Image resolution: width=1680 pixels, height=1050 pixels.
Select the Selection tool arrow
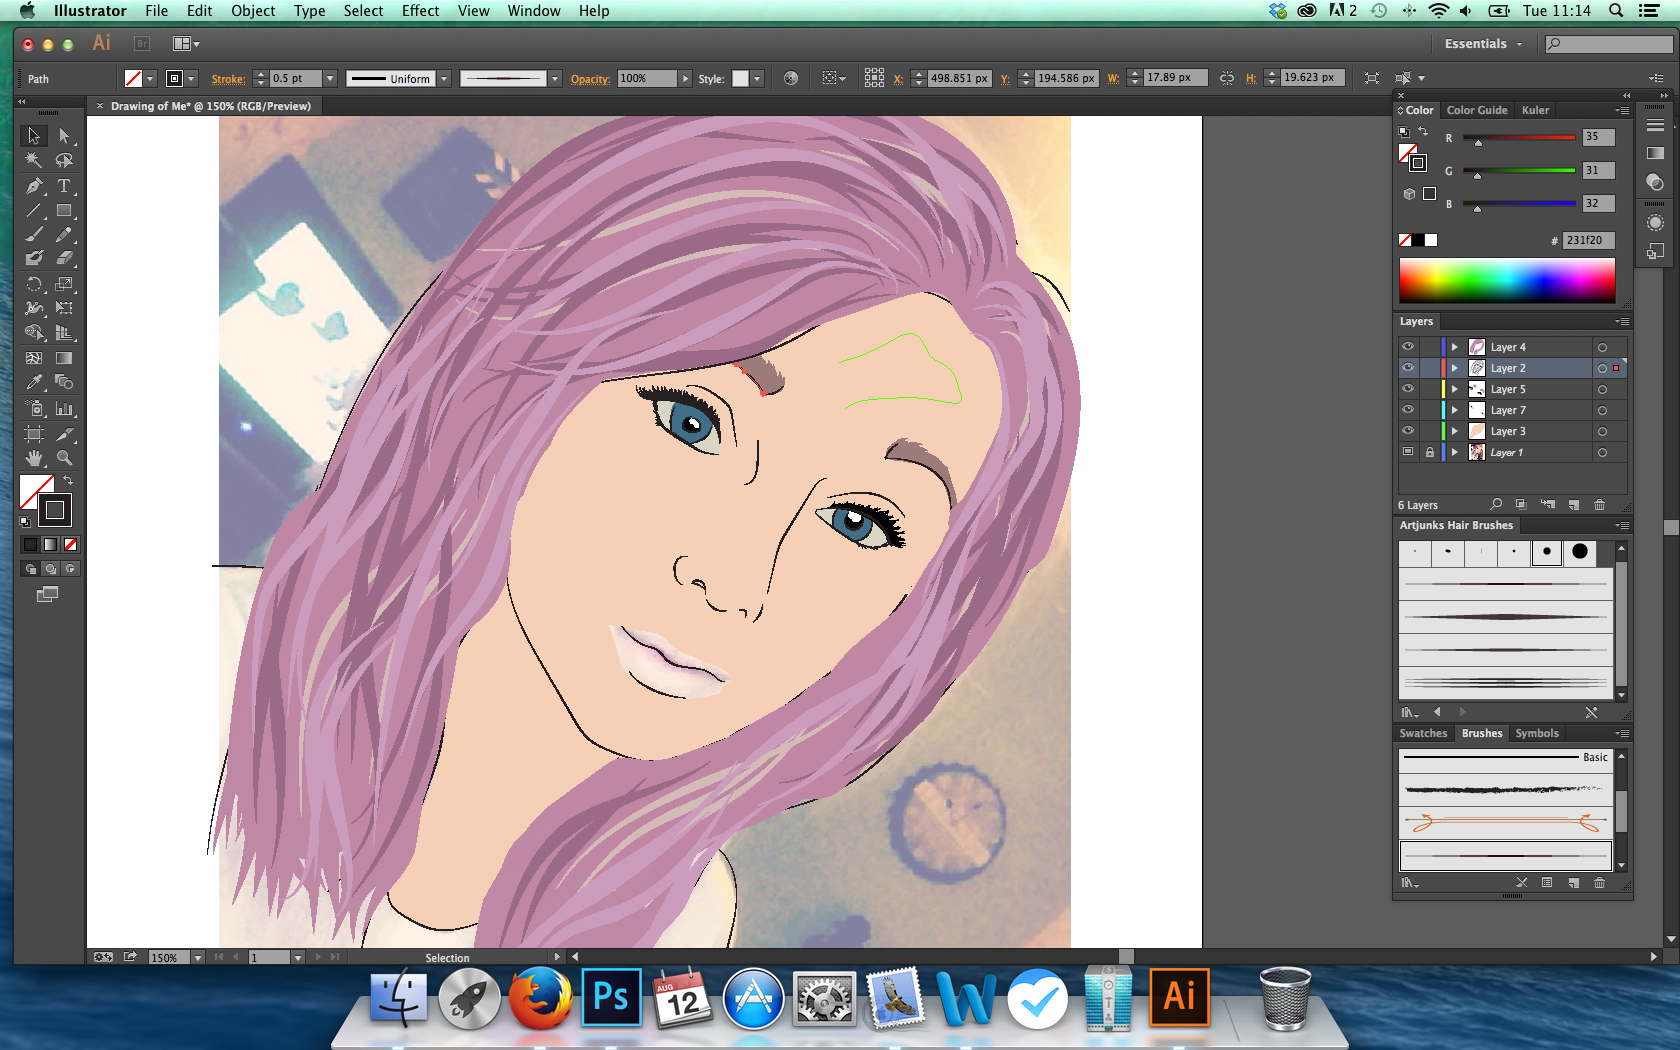click(x=34, y=136)
